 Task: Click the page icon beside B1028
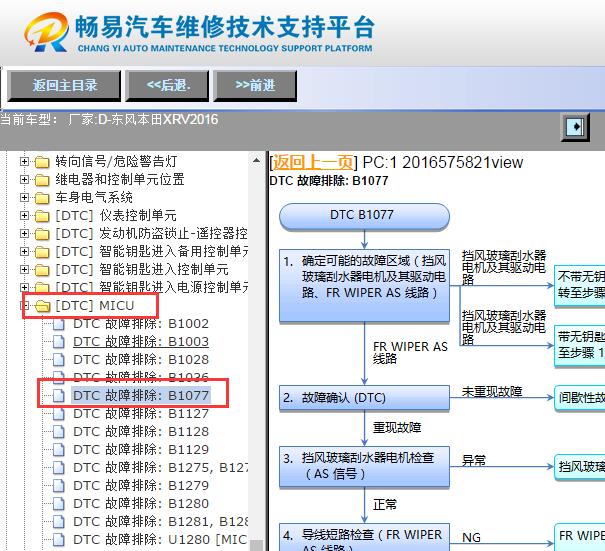coord(59,360)
